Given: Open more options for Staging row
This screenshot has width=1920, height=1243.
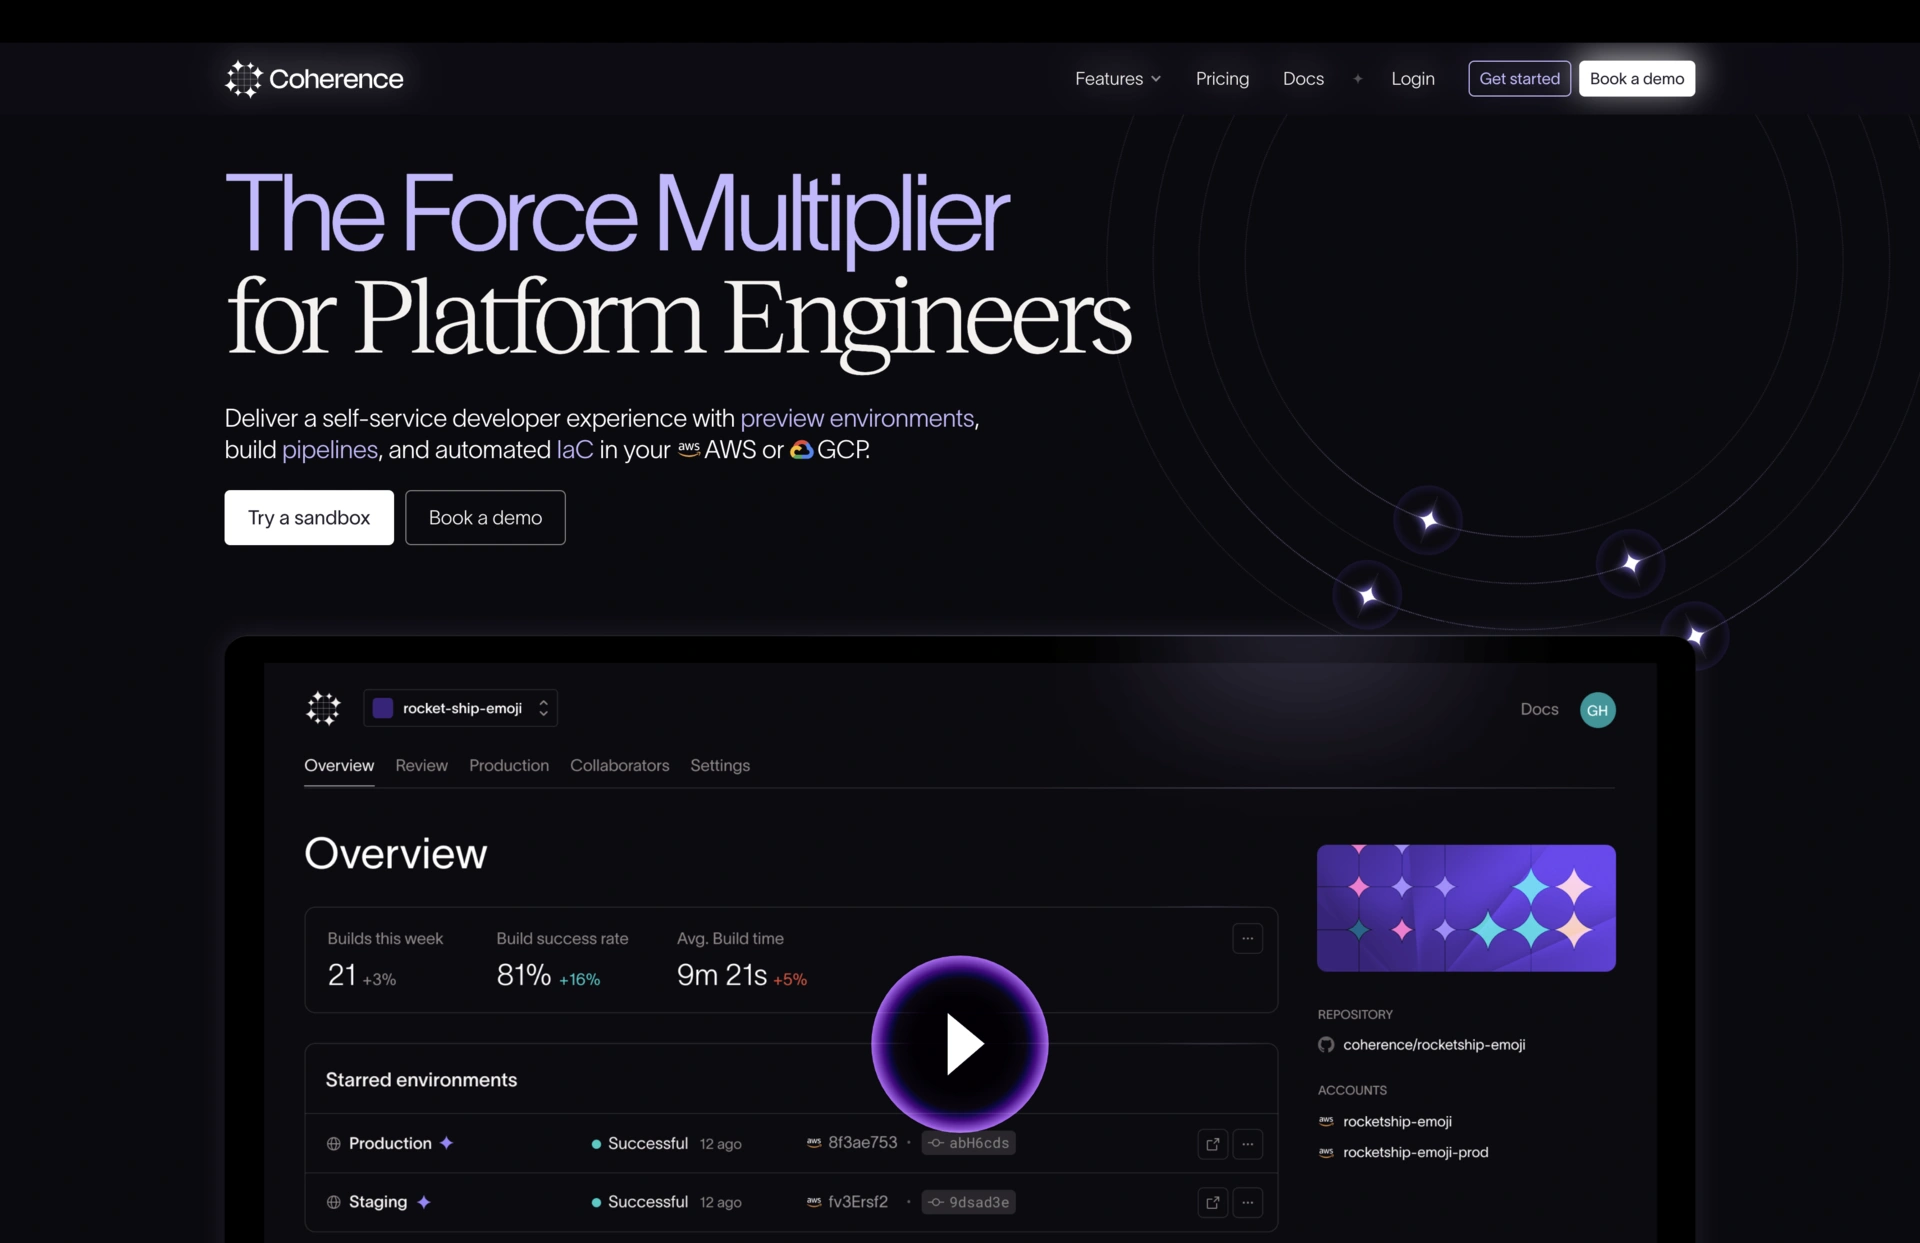Looking at the screenshot, I should click(x=1247, y=1202).
